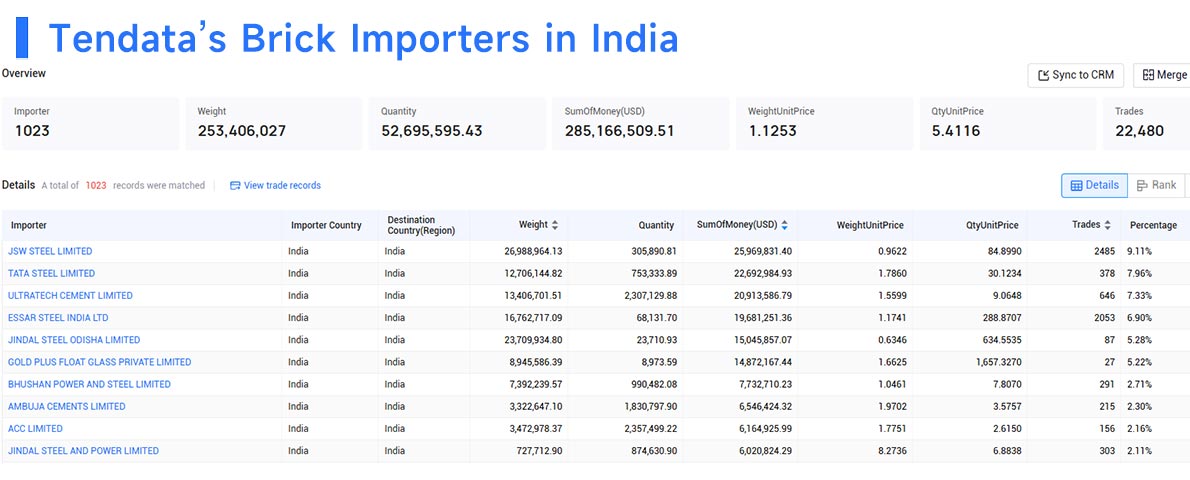This screenshot has width=1190, height=480.
Task: Open View trade records link
Action: 282,185
